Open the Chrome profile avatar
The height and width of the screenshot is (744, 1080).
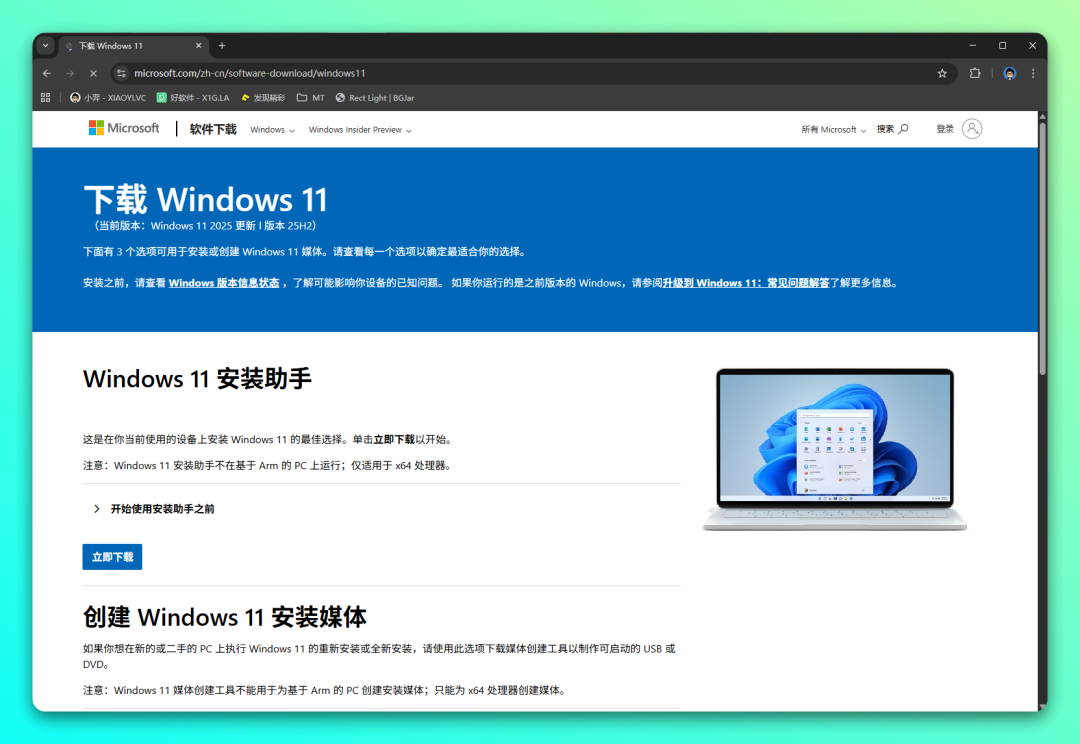tap(1009, 73)
